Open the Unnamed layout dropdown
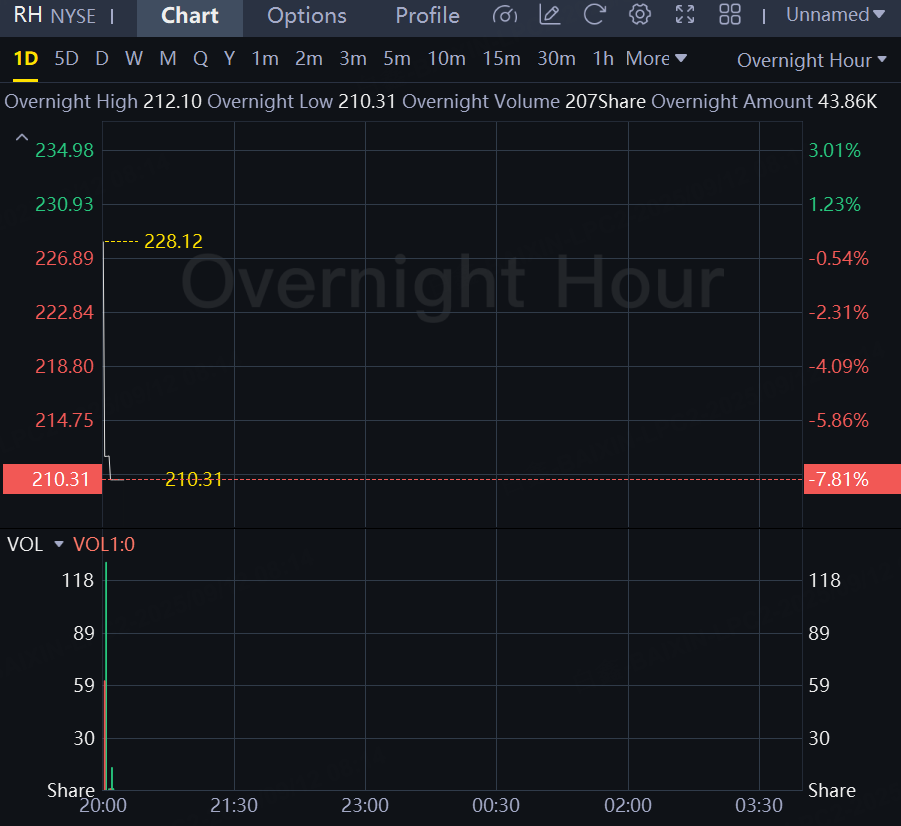This screenshot has height=826, width=901. click(x=835, y=15)
